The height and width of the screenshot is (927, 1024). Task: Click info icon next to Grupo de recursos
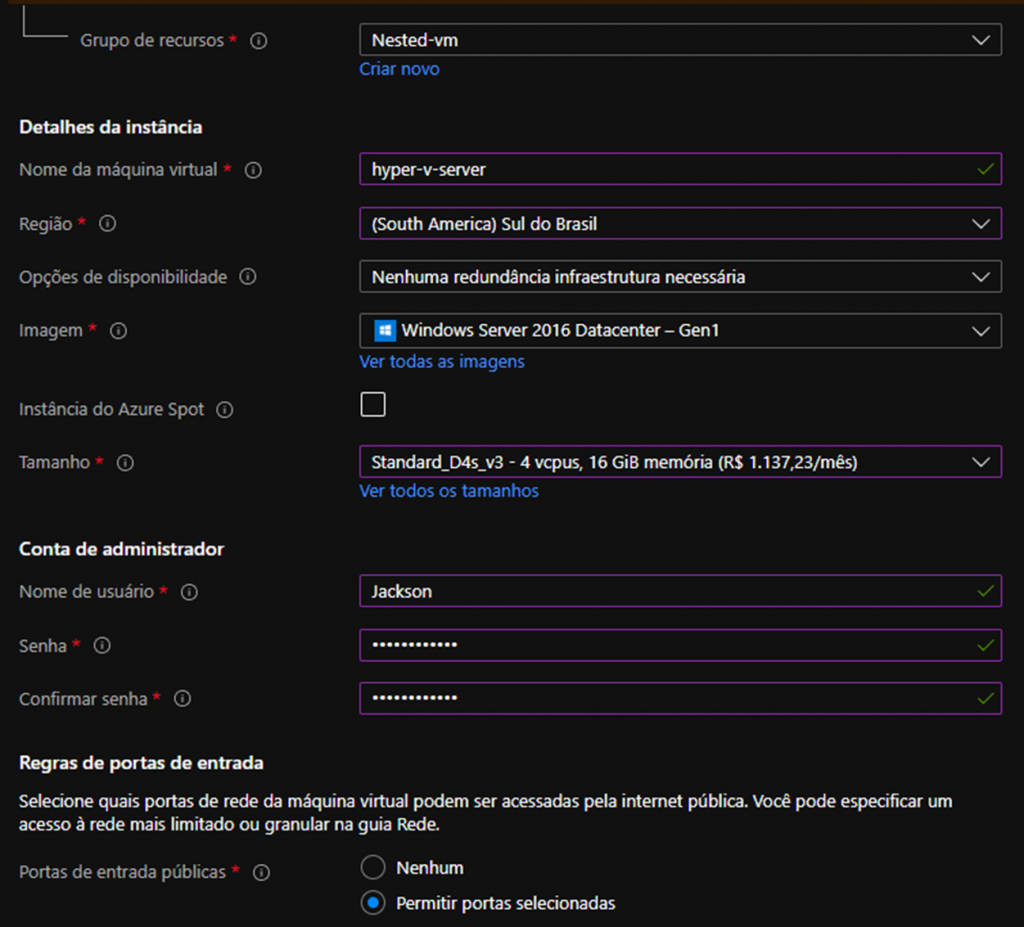point(259,41)
